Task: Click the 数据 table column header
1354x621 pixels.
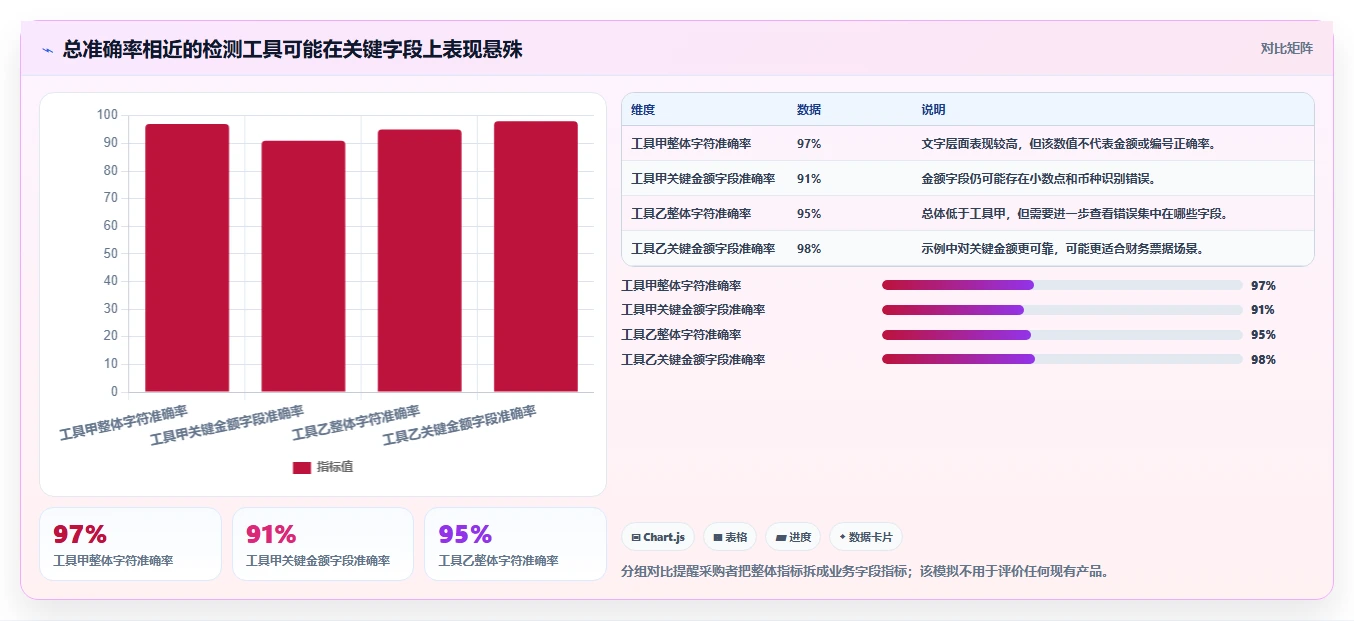Action: click(x=809, y=109)
